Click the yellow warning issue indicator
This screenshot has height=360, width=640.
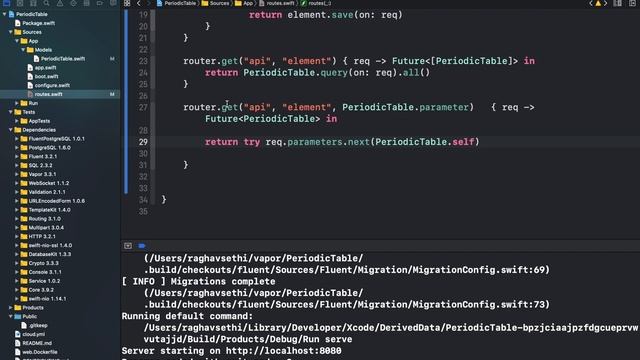pos(598,3)
